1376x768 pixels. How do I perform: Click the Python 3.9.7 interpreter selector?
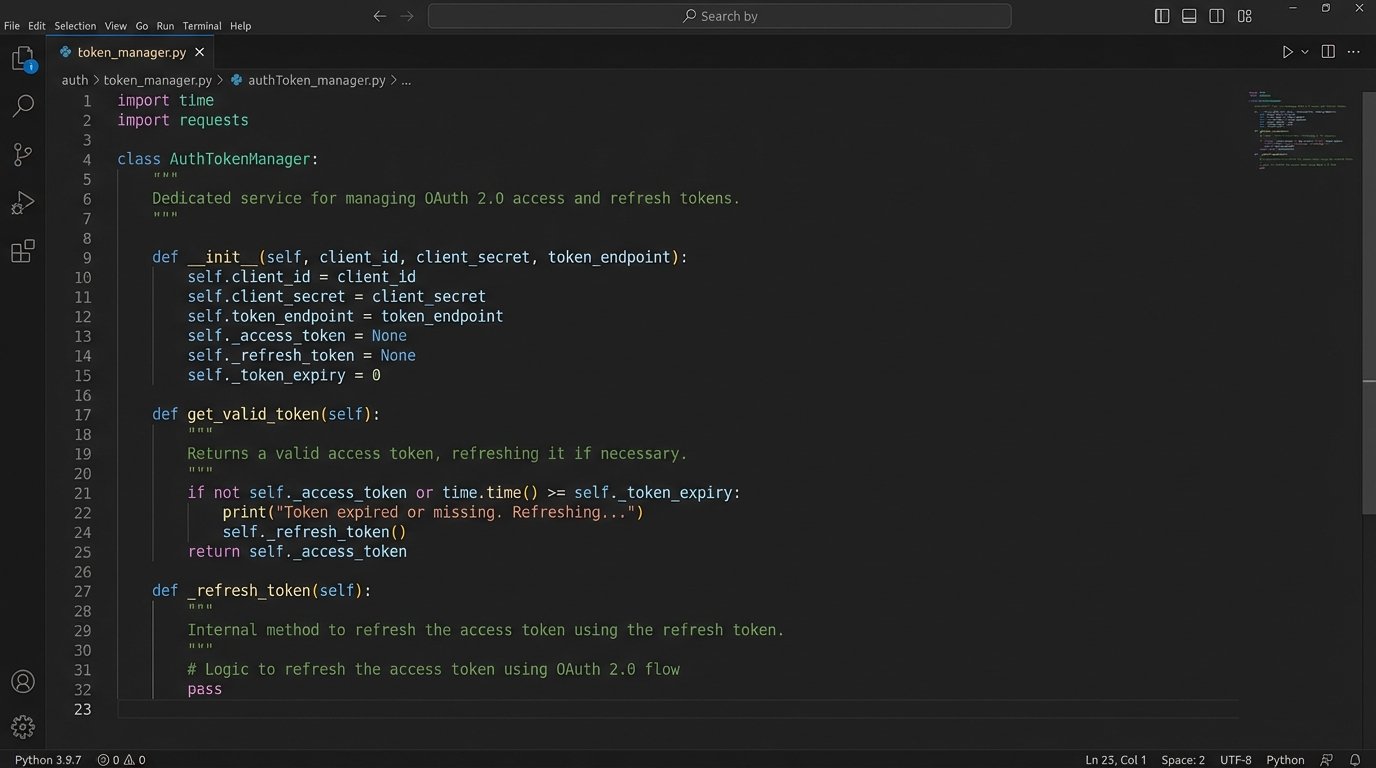click(47, 759)
